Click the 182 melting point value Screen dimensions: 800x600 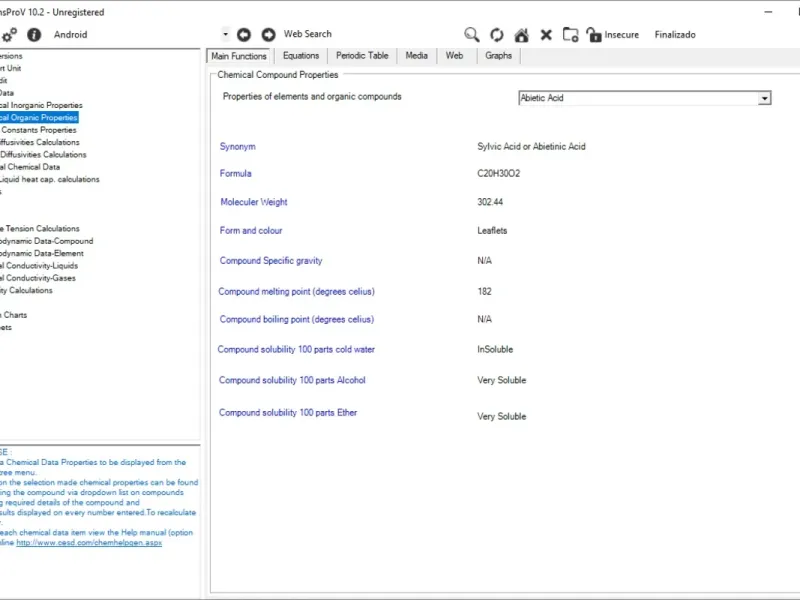click(484, 292)
